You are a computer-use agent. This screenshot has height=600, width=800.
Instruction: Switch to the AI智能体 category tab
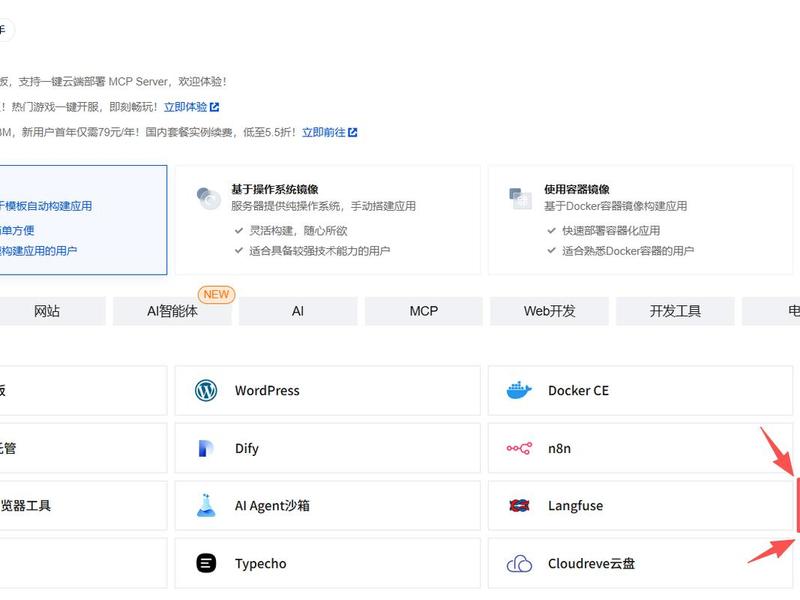point(172,311)
